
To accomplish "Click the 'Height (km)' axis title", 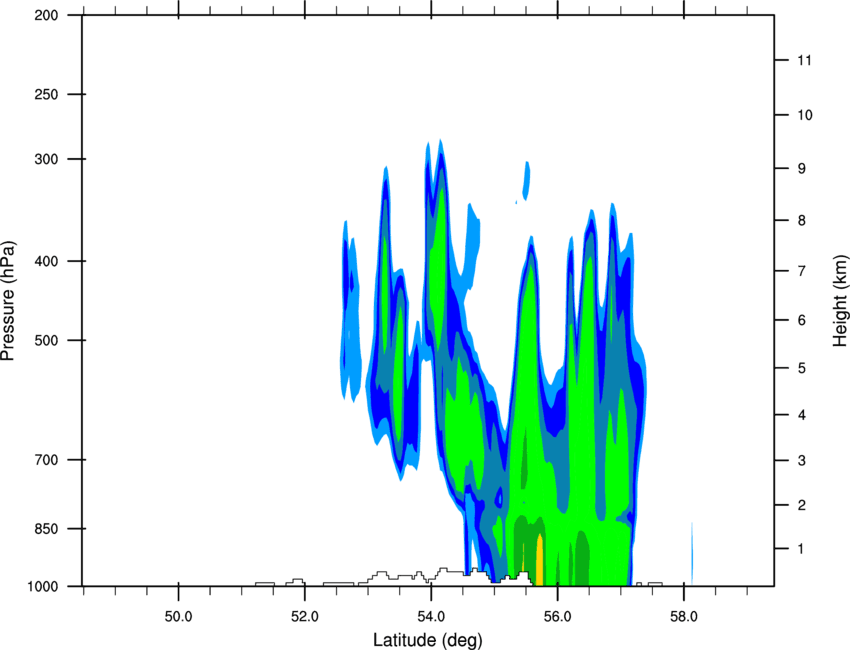I will click(x=840, y=301).
